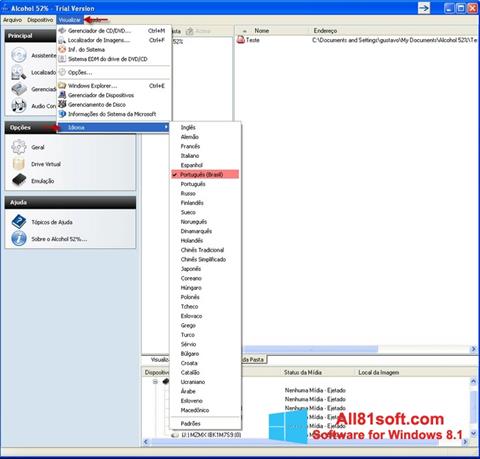This screenshot has height=459, width=480.
Task: Choose Macedônico language
Action: (205, 410)
